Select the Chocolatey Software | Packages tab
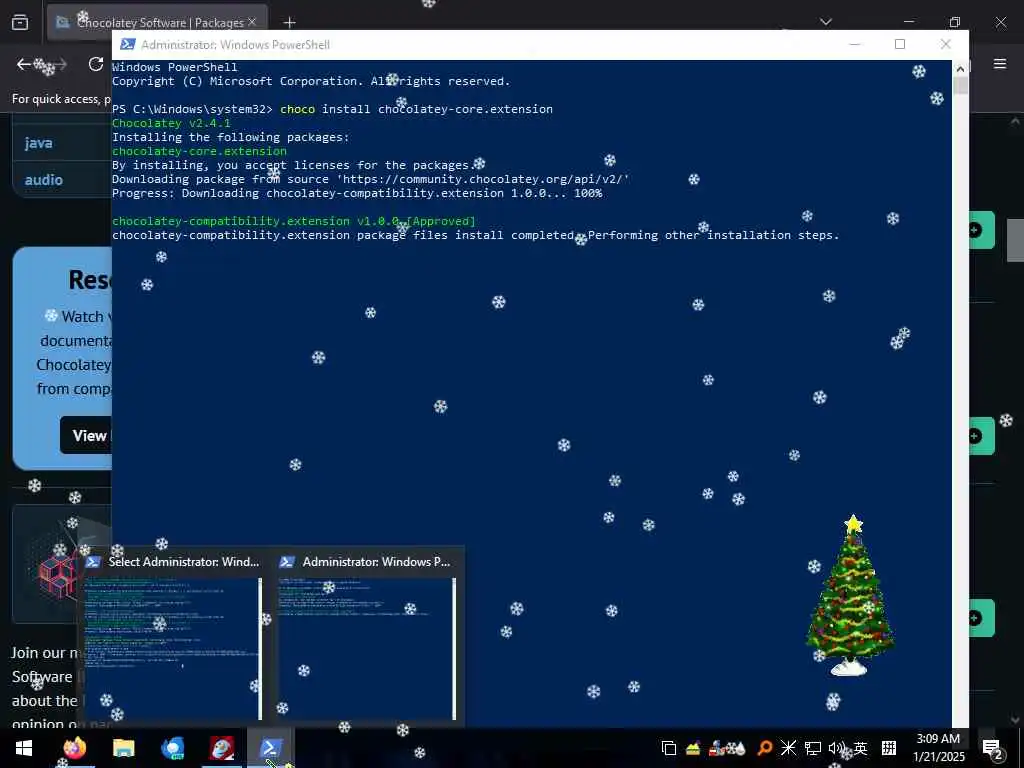The width and height of the screenshot is (1024, 768). pyautogui.click(x=157, y=22)
